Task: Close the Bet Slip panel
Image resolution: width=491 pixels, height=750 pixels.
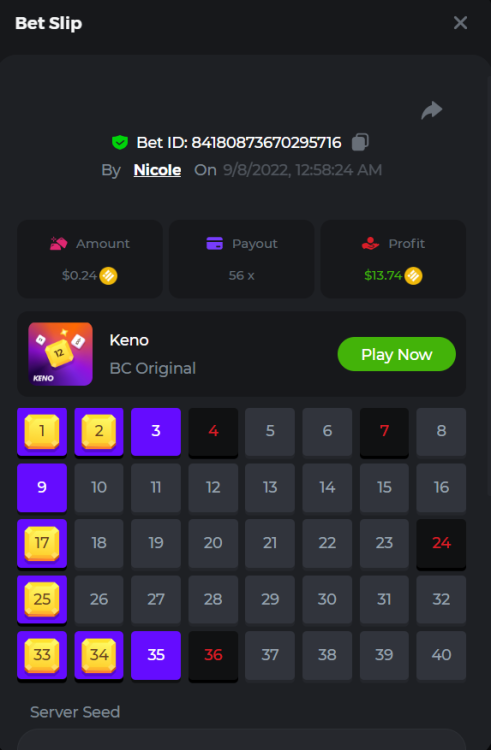Action: 460,22
